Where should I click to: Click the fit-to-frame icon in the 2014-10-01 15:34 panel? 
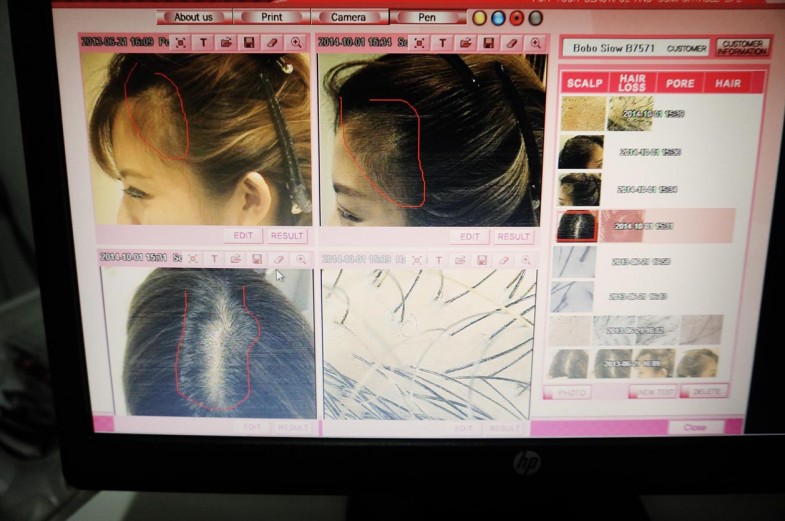(419, 43)
